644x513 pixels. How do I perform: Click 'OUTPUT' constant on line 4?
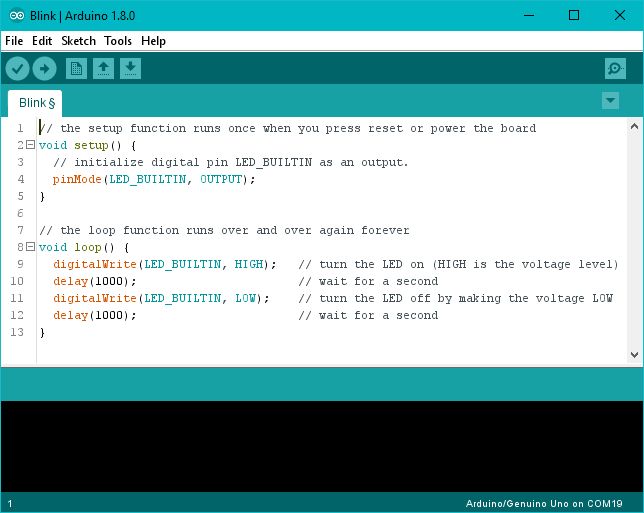point(221,179)
